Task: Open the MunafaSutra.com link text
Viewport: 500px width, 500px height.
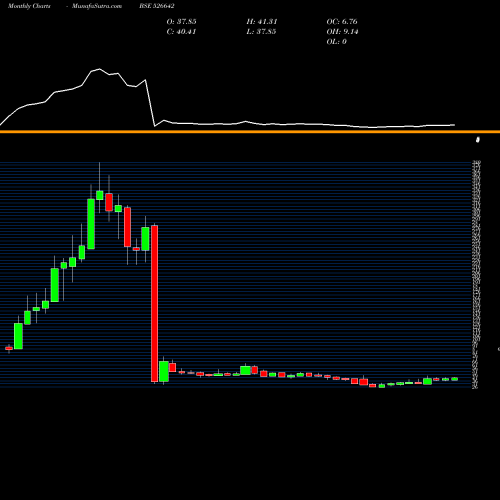Action: click(x=97, y=6)
